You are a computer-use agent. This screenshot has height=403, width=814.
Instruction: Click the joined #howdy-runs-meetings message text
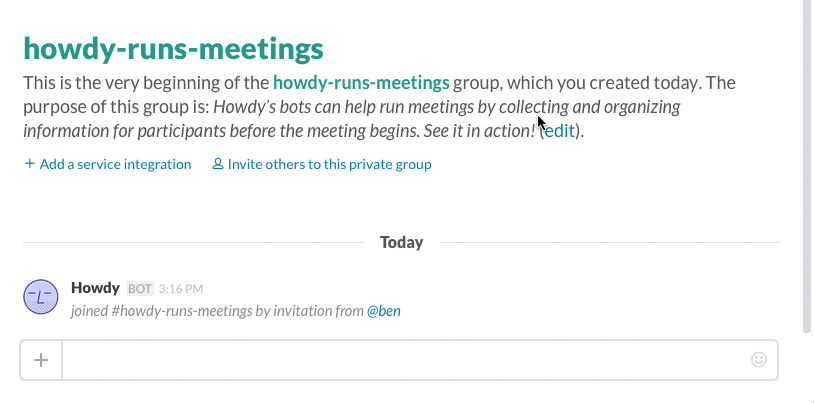(218, 311)
